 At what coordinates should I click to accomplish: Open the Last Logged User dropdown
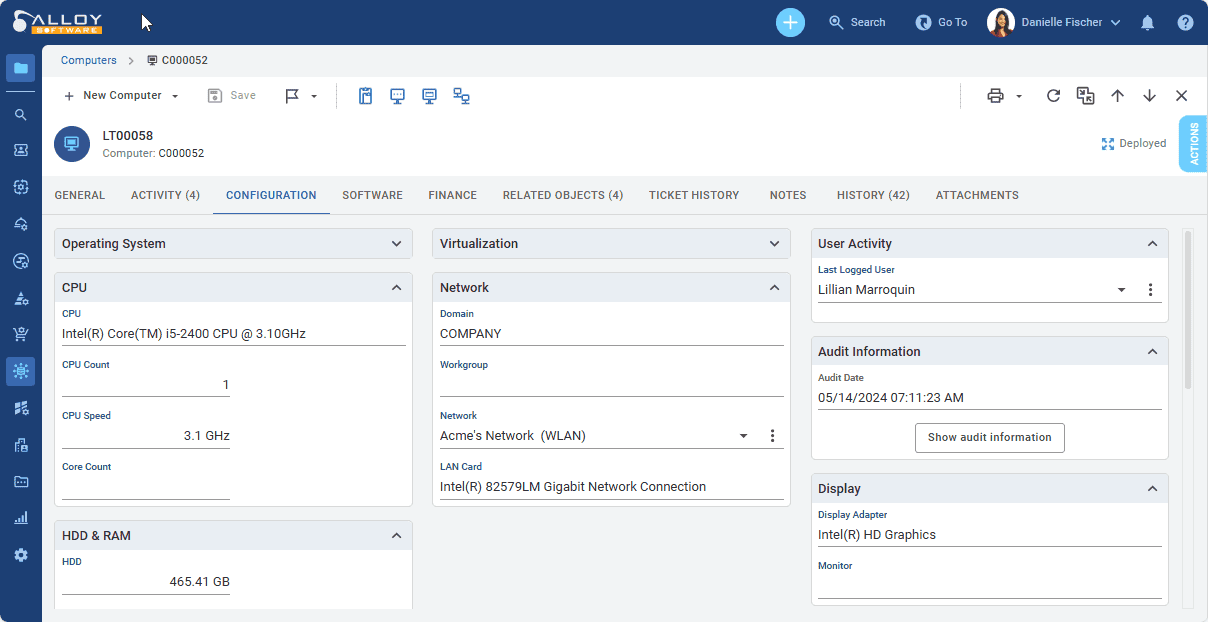1121,290
